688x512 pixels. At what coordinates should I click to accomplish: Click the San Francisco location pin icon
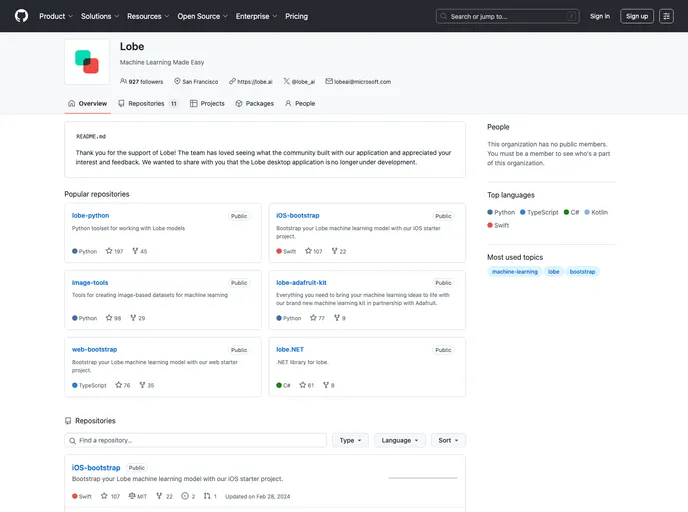click(177, 81)
